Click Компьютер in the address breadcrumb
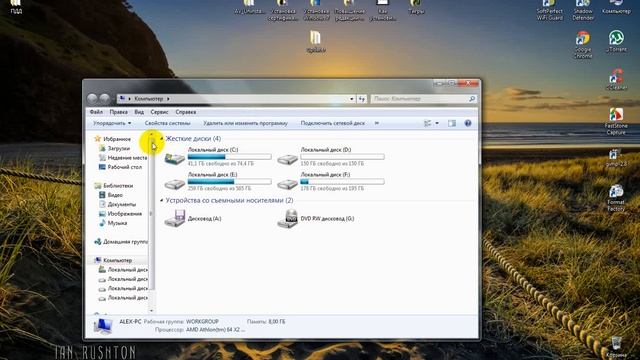Image resolution: width=640 pixels, height=360 pixels. [149, 99]
